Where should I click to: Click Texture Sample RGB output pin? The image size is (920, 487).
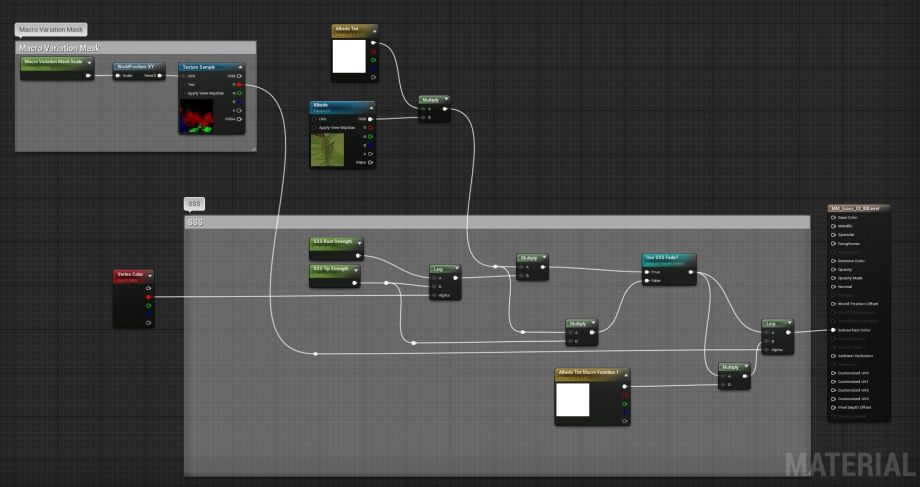coord(239,76)
